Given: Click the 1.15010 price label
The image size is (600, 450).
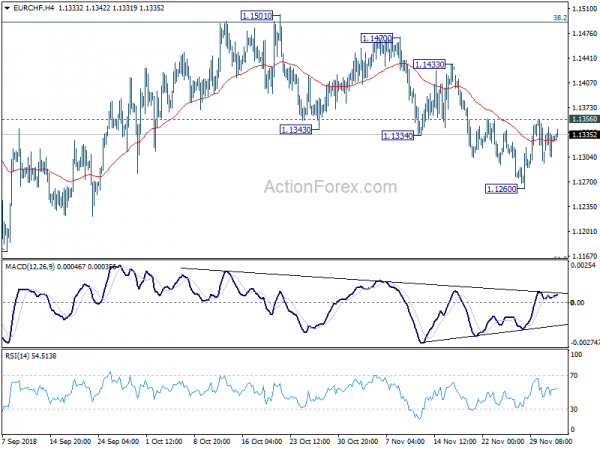Looking at the screenshot, I should pyautogui.click(x=257, y=16).
